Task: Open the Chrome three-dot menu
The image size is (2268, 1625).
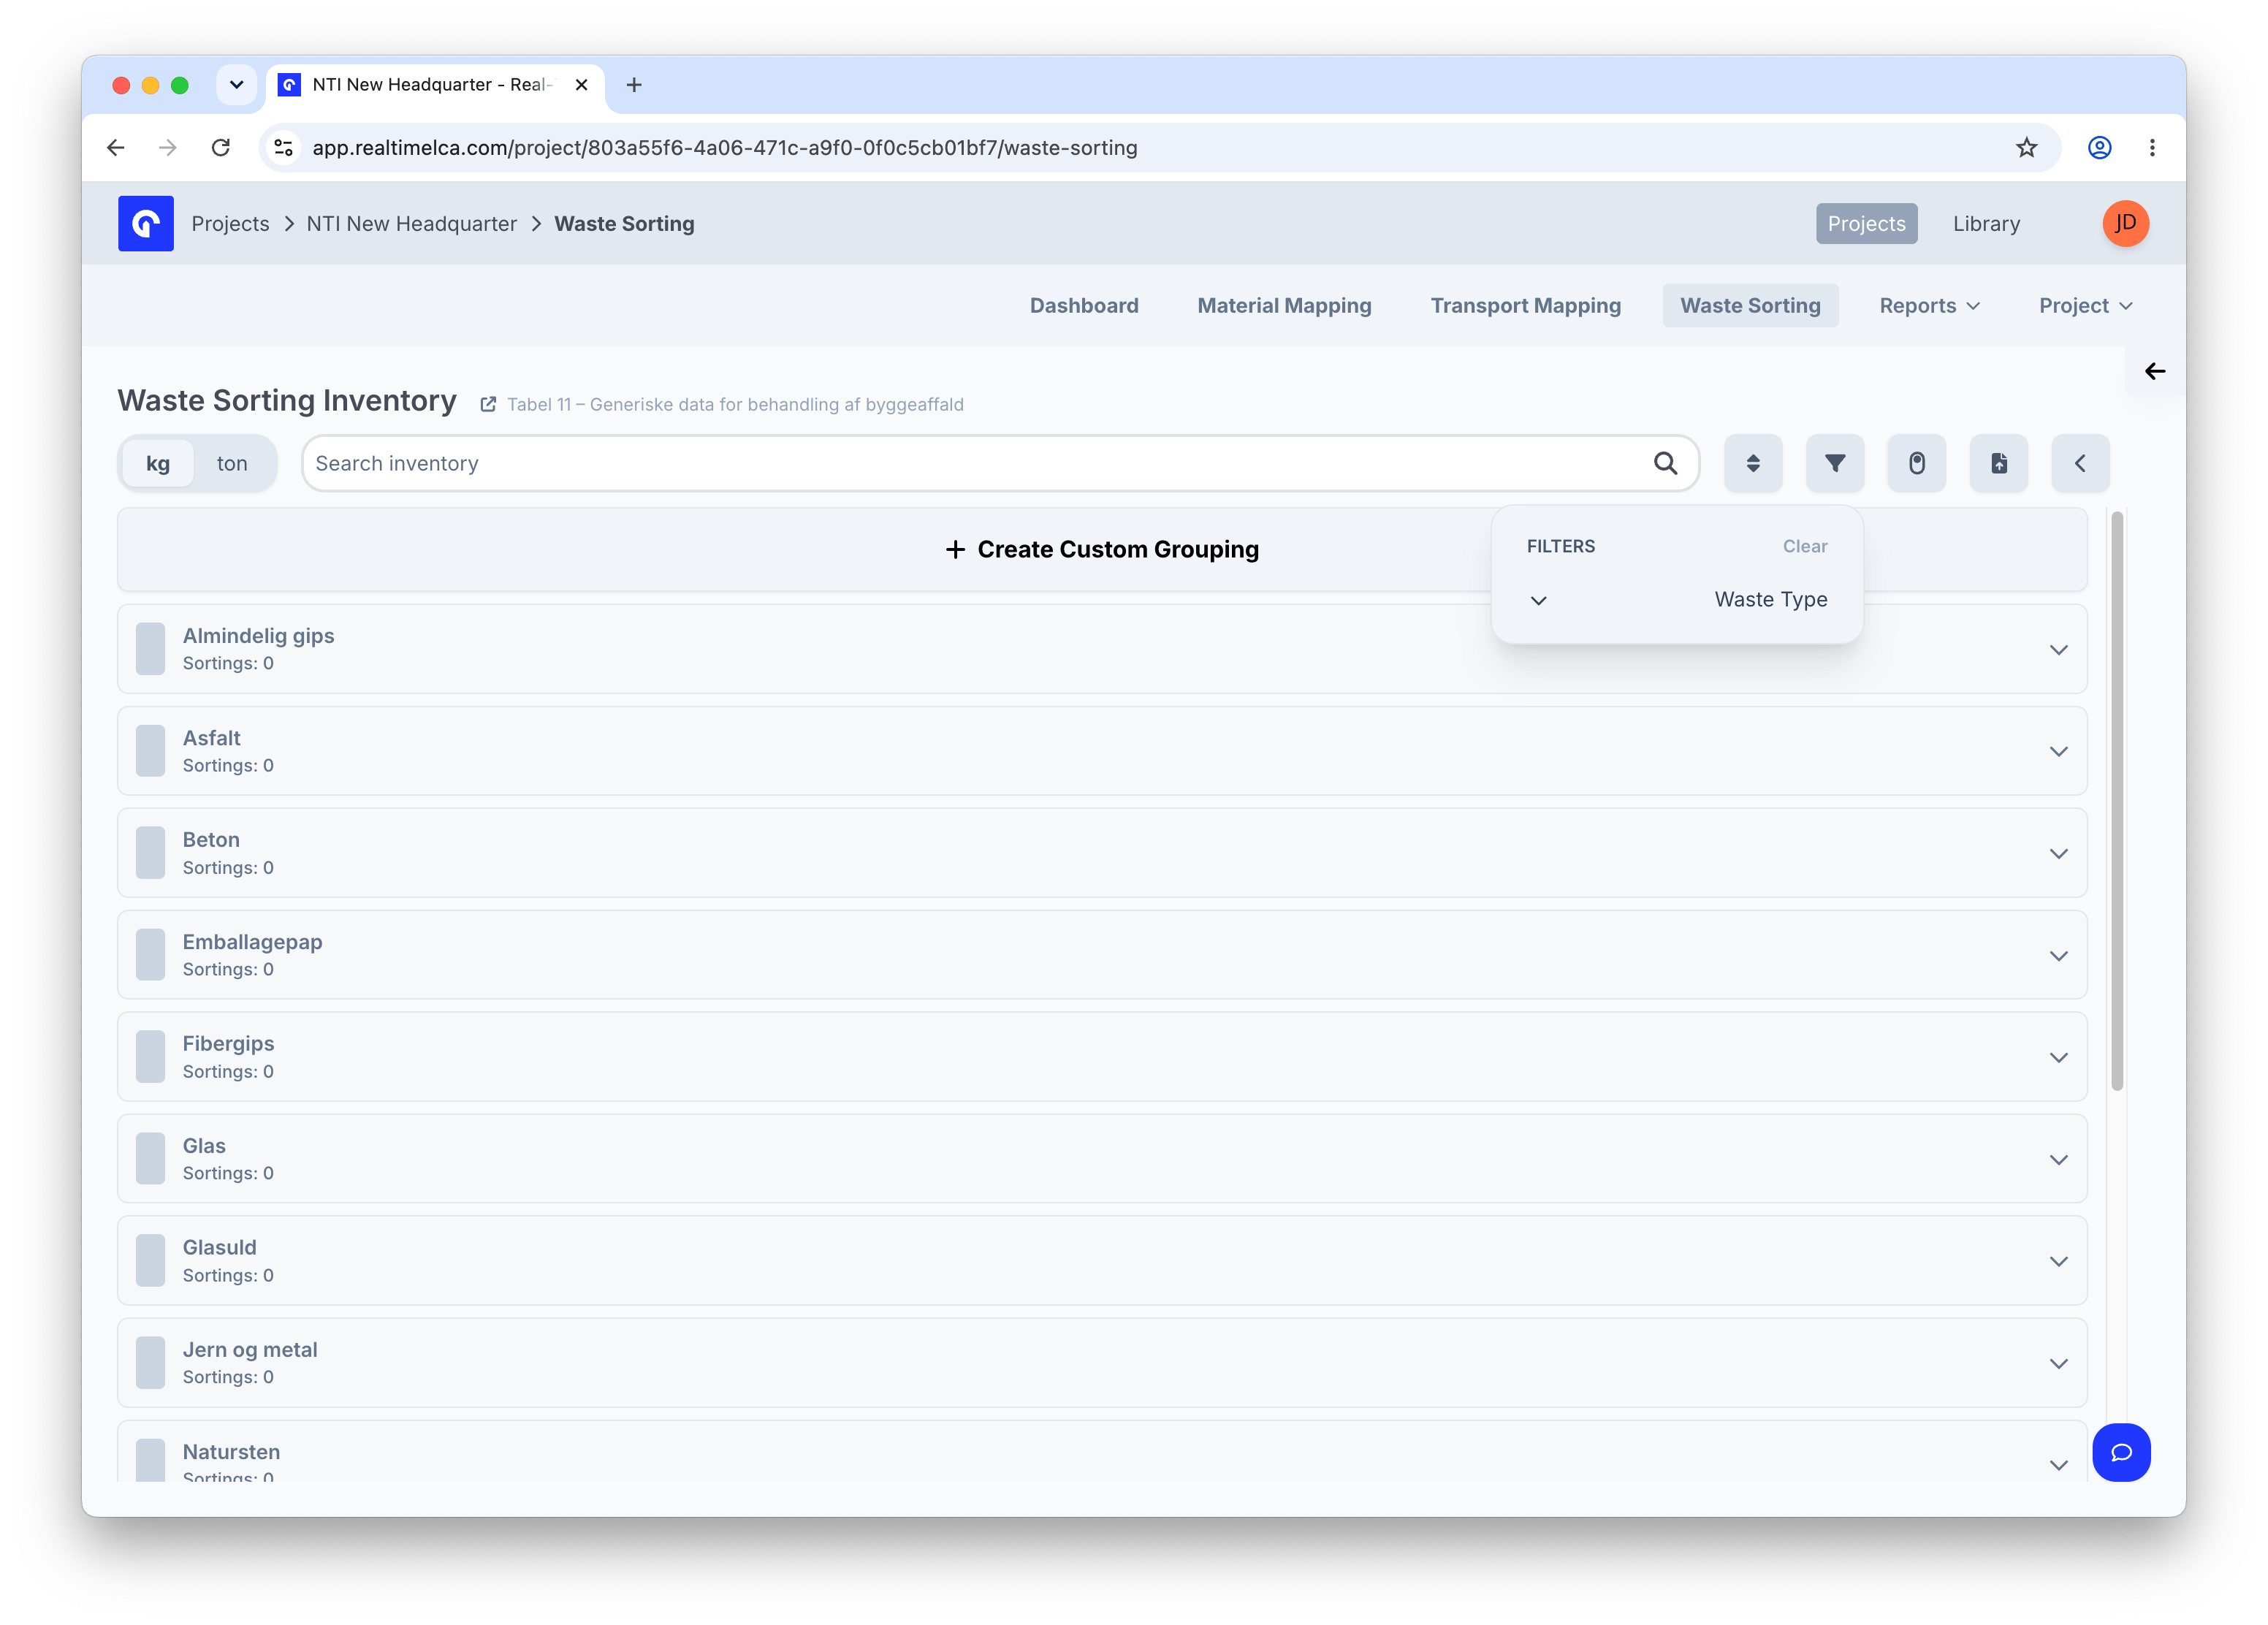Action: (2152, 147)
